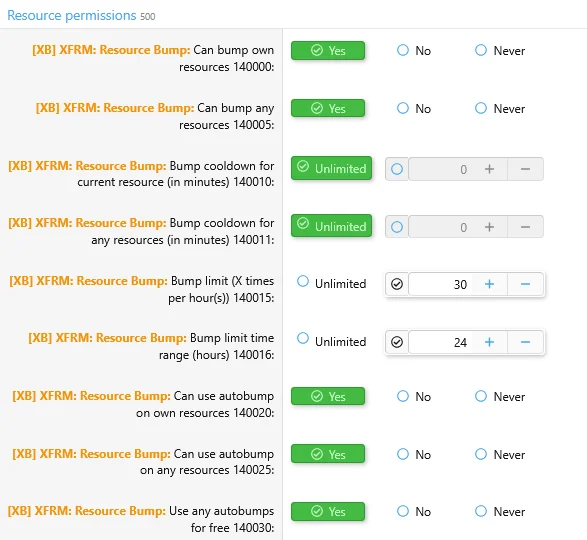Select Never for Can bump own resources

click(500, 51)
